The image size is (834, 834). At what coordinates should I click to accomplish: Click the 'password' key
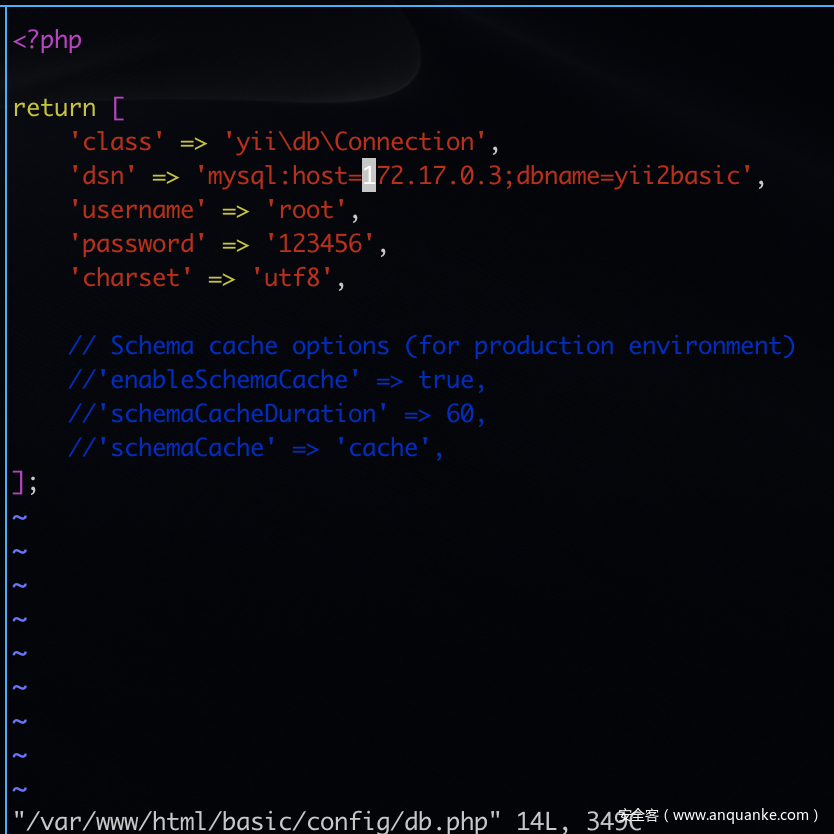[x=138, y=244]
